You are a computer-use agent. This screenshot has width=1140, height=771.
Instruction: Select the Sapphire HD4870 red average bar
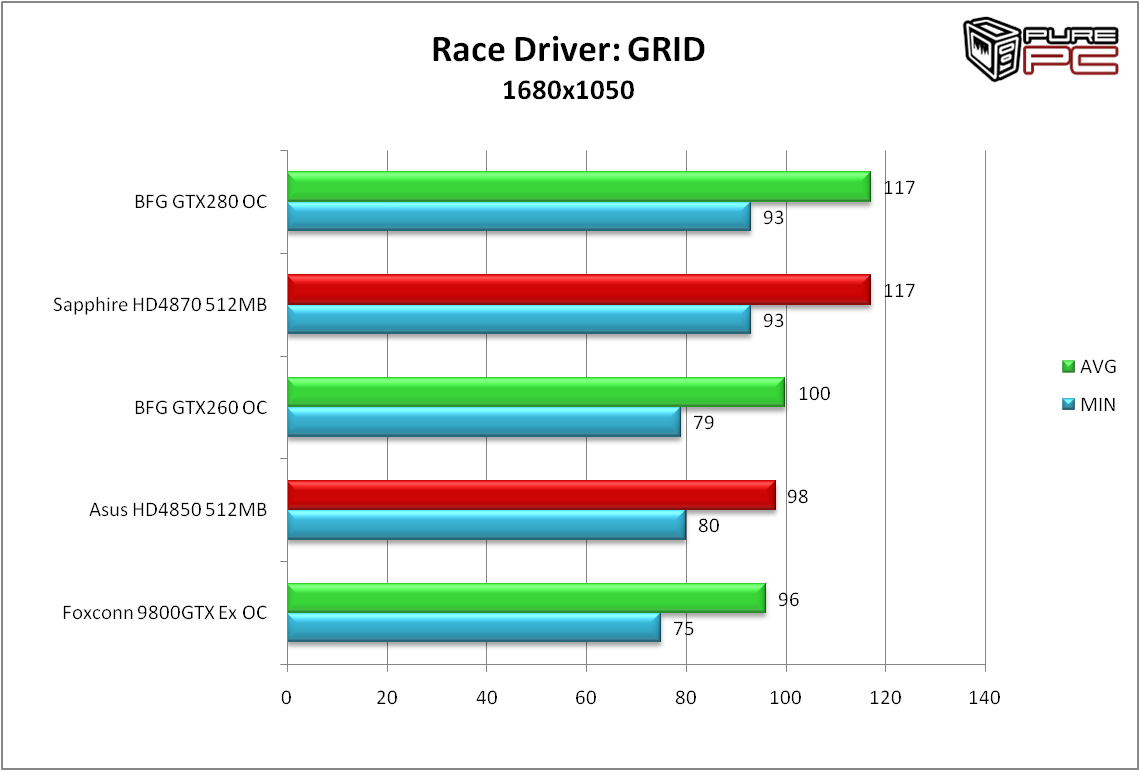pyautogui.click(x=578, y=290)
